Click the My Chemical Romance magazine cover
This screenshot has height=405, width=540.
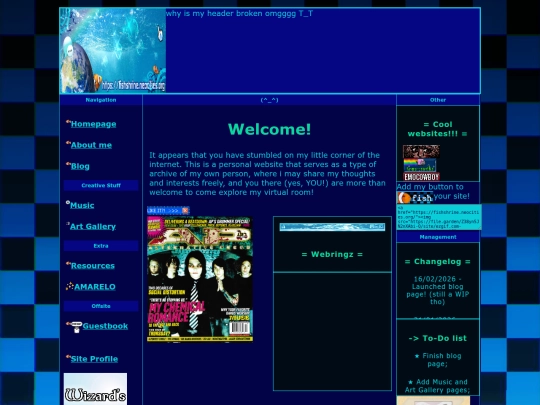tap(200, 279)
